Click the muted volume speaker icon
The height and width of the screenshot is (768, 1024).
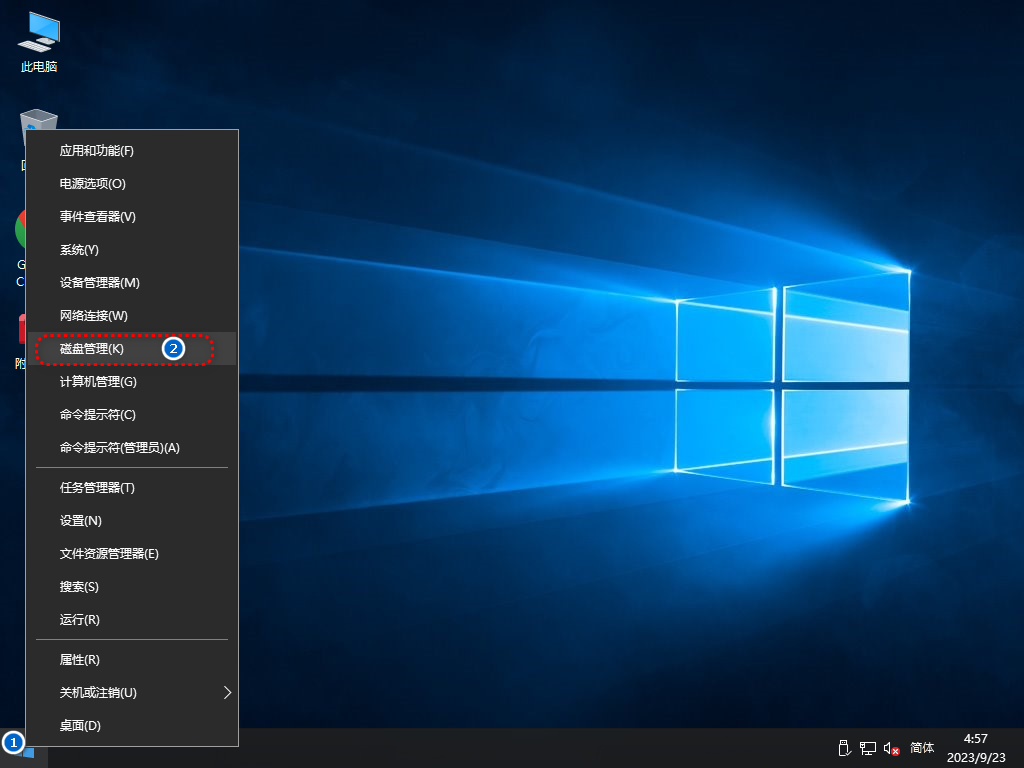(x=891, y=748)
